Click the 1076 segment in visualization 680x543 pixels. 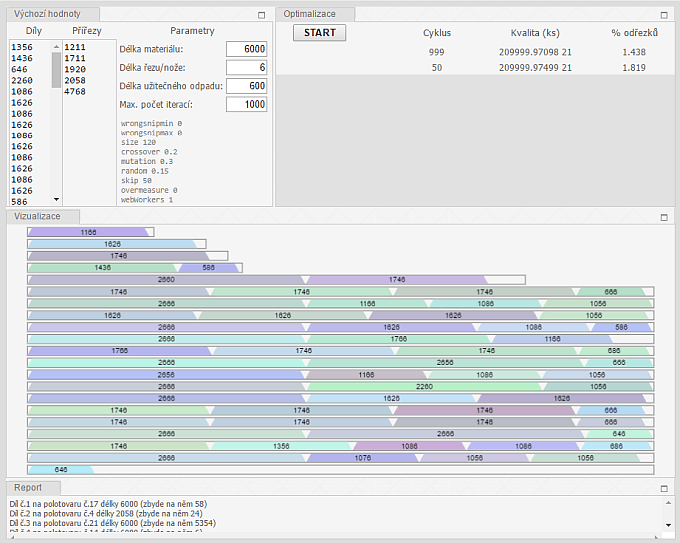click(363, 458)
